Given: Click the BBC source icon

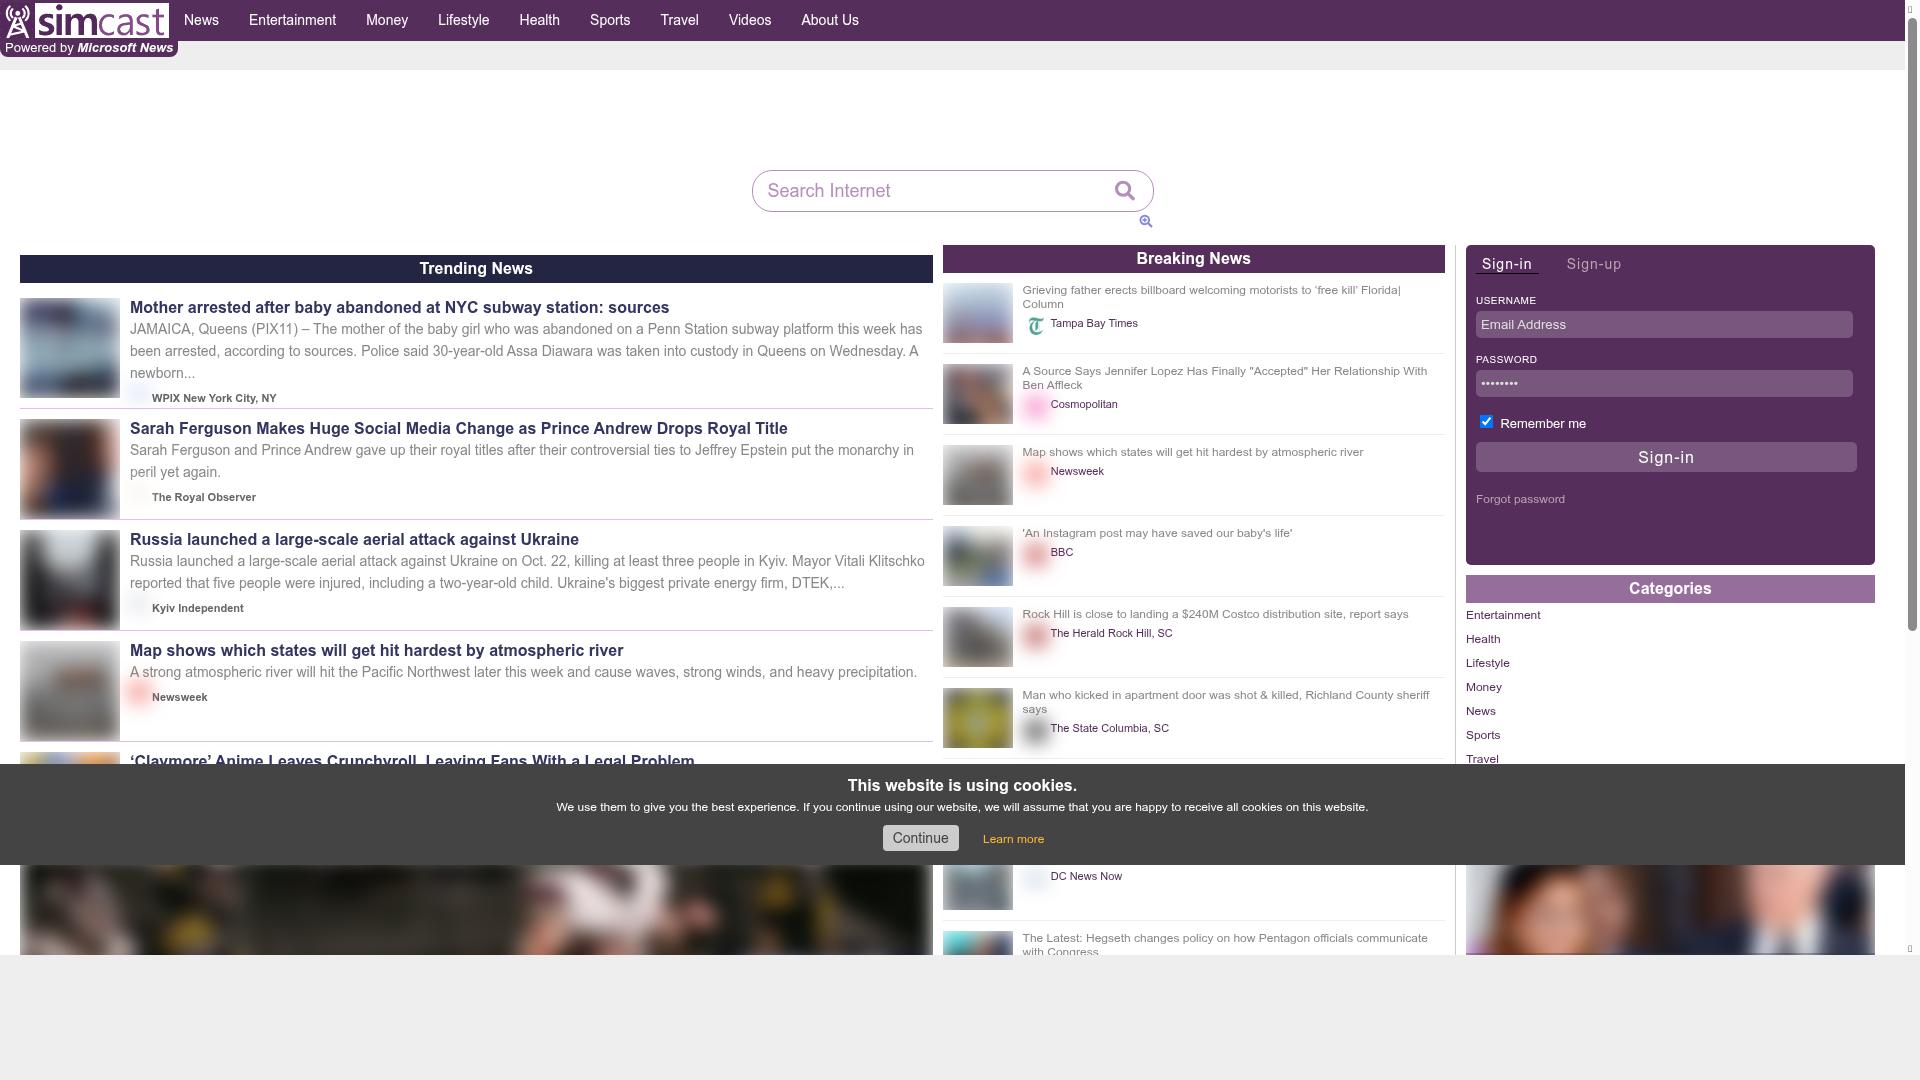Looking at the screenshot, I should click(x=1036, y=554).
